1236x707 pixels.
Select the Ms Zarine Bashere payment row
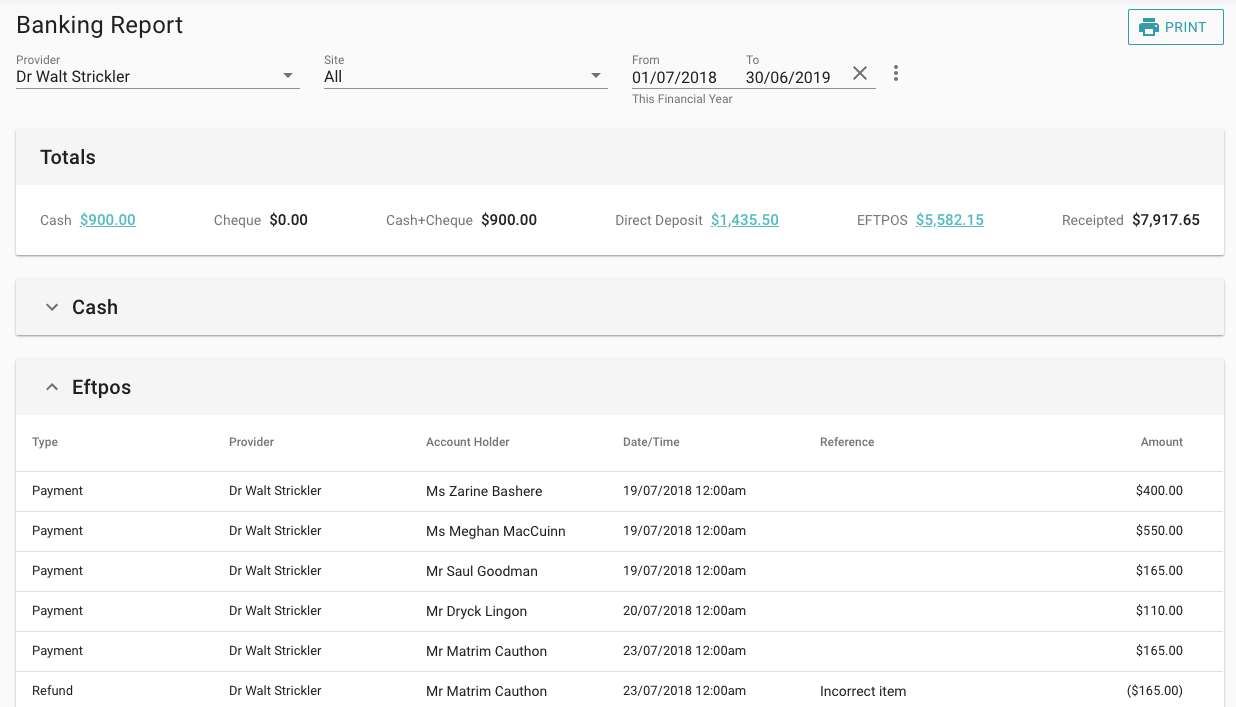pyautogui.click(x=484, y=491)
